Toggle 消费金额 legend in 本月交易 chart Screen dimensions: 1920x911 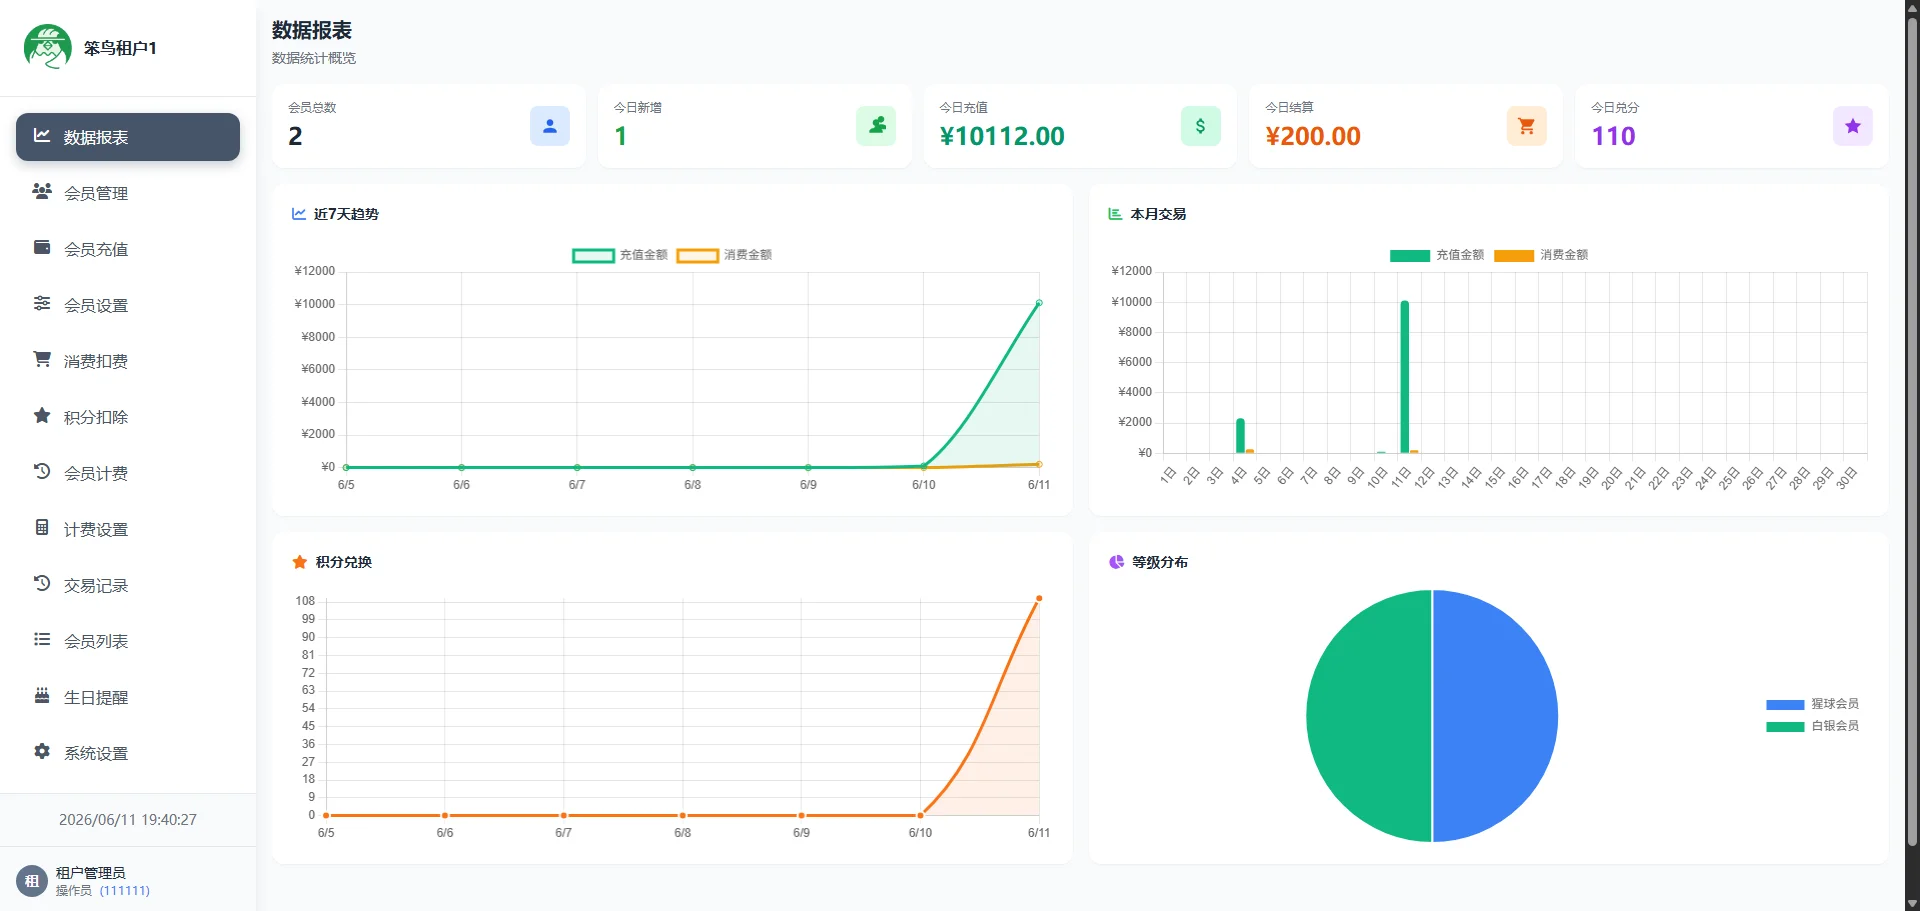(1541, 255)
